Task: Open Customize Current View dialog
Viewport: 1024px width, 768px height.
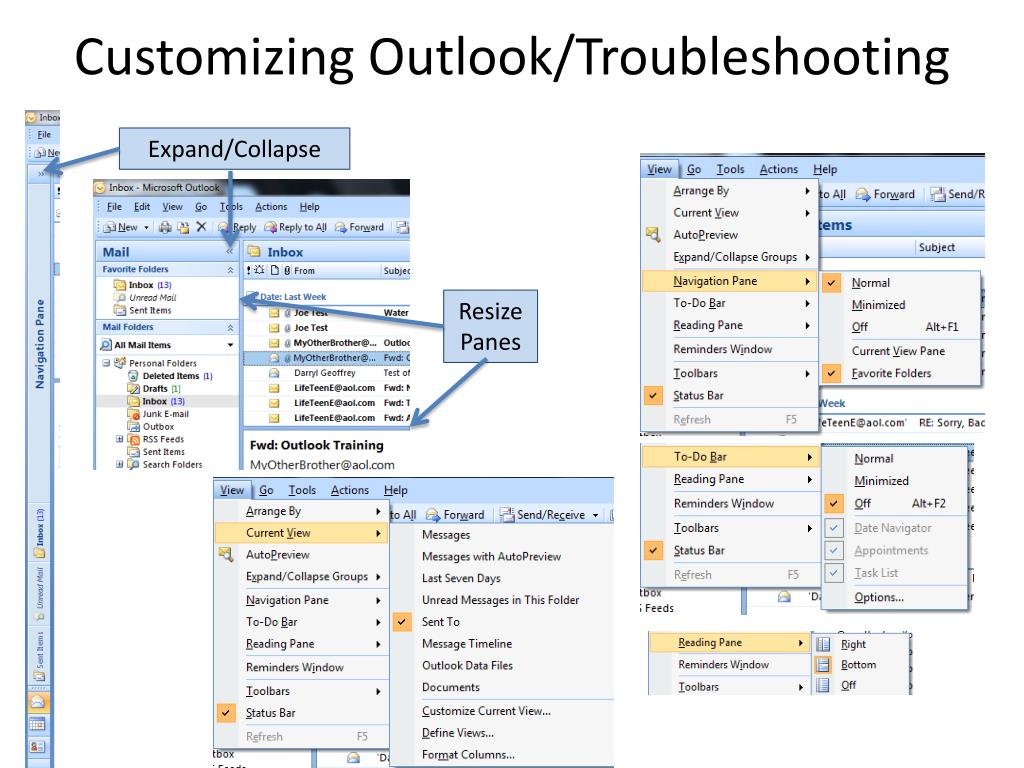Action: coord(486,711)
